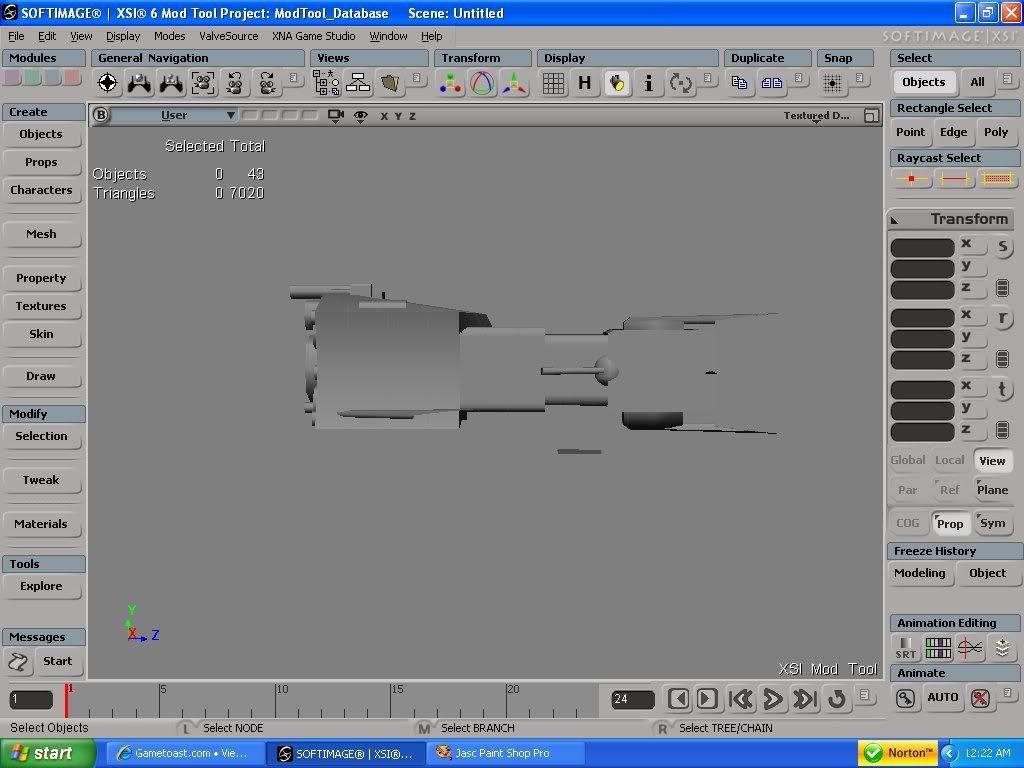Open the Display menu
This screenshot has width=1024, height=768.
click(x=123, y=36)
